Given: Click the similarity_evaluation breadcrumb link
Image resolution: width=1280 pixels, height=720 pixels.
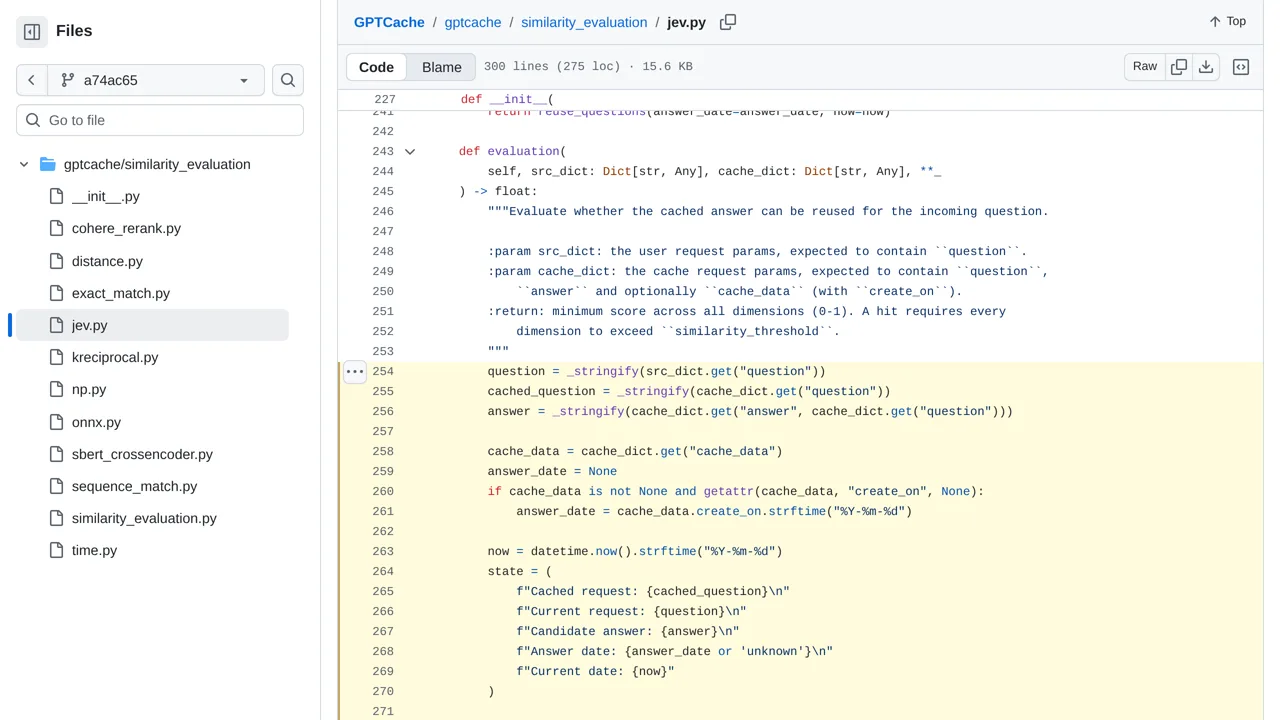Looking at the screenshot, I should 584,22.
